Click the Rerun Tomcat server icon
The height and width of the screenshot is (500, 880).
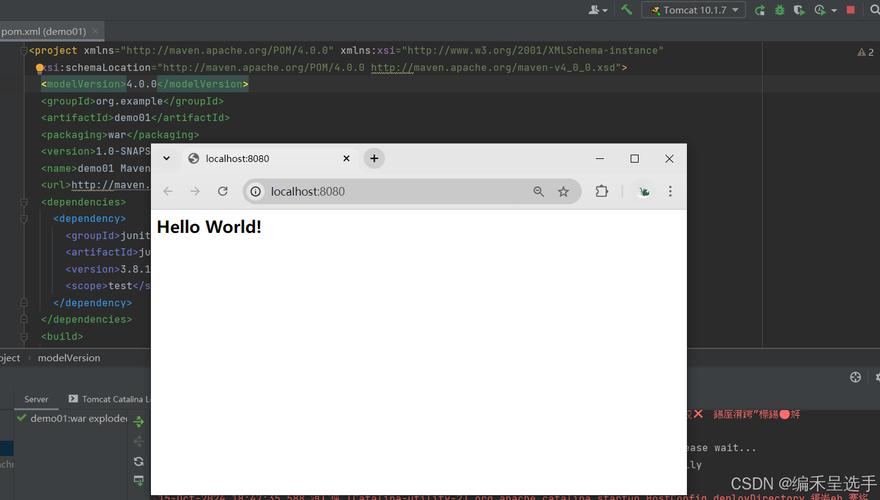pos(760,10)
